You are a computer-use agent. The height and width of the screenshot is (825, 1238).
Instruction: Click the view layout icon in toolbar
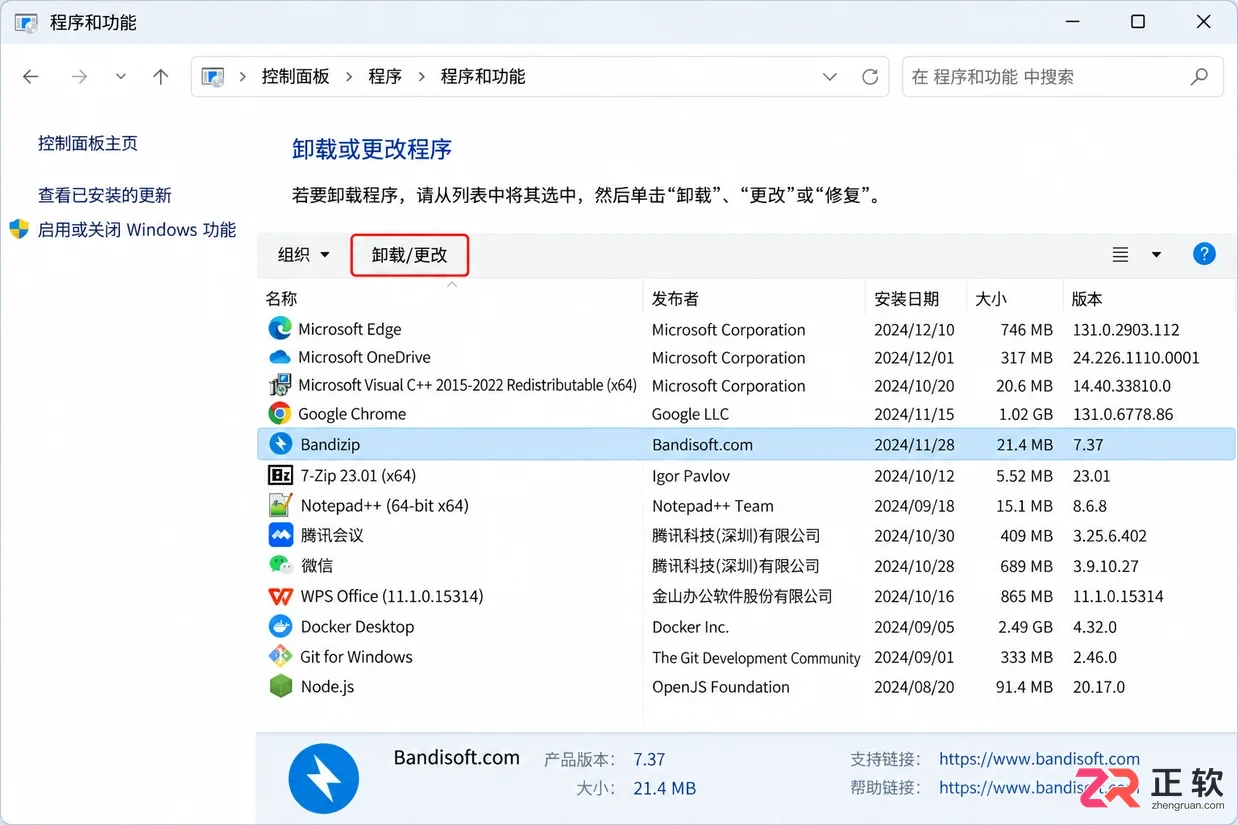pyautogui.click(x=1120, y=255)
